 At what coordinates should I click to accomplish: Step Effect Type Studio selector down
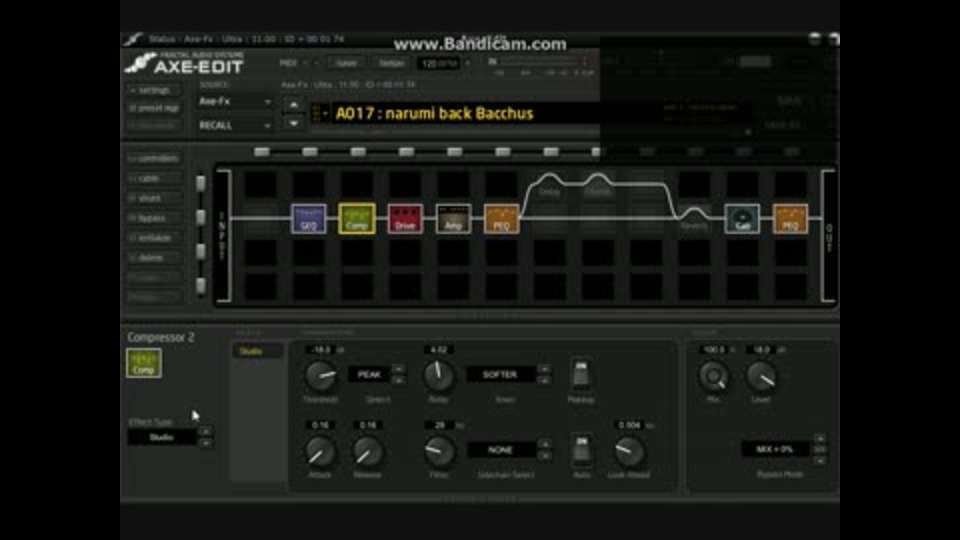pyautogui.click(x=206, y=443)
